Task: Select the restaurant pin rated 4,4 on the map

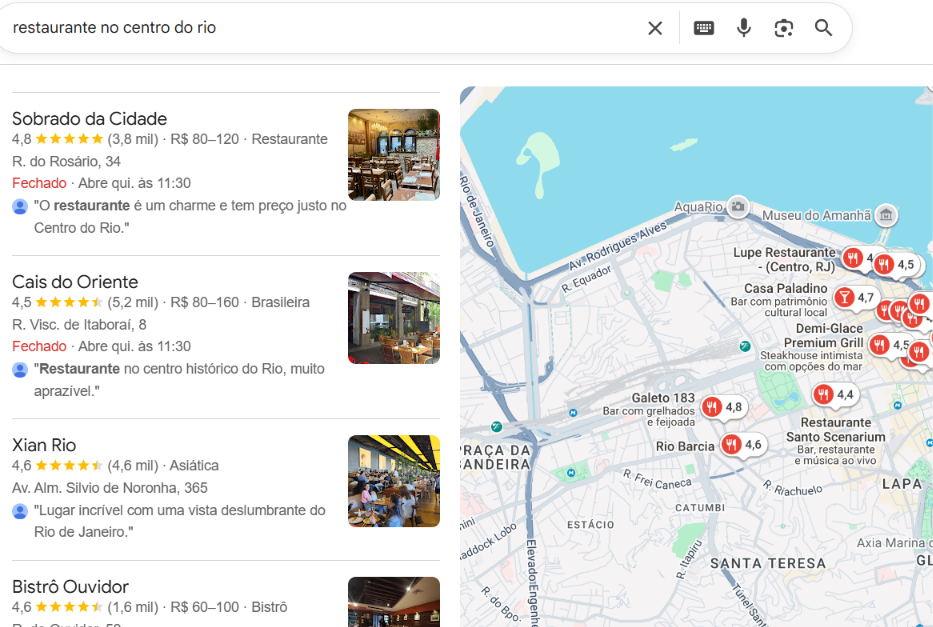Action: [834, 394]
